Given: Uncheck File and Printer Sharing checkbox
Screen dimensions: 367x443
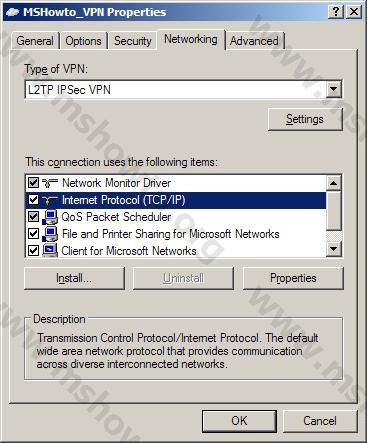Looking at the screenshot, I should tap(33, 234).
